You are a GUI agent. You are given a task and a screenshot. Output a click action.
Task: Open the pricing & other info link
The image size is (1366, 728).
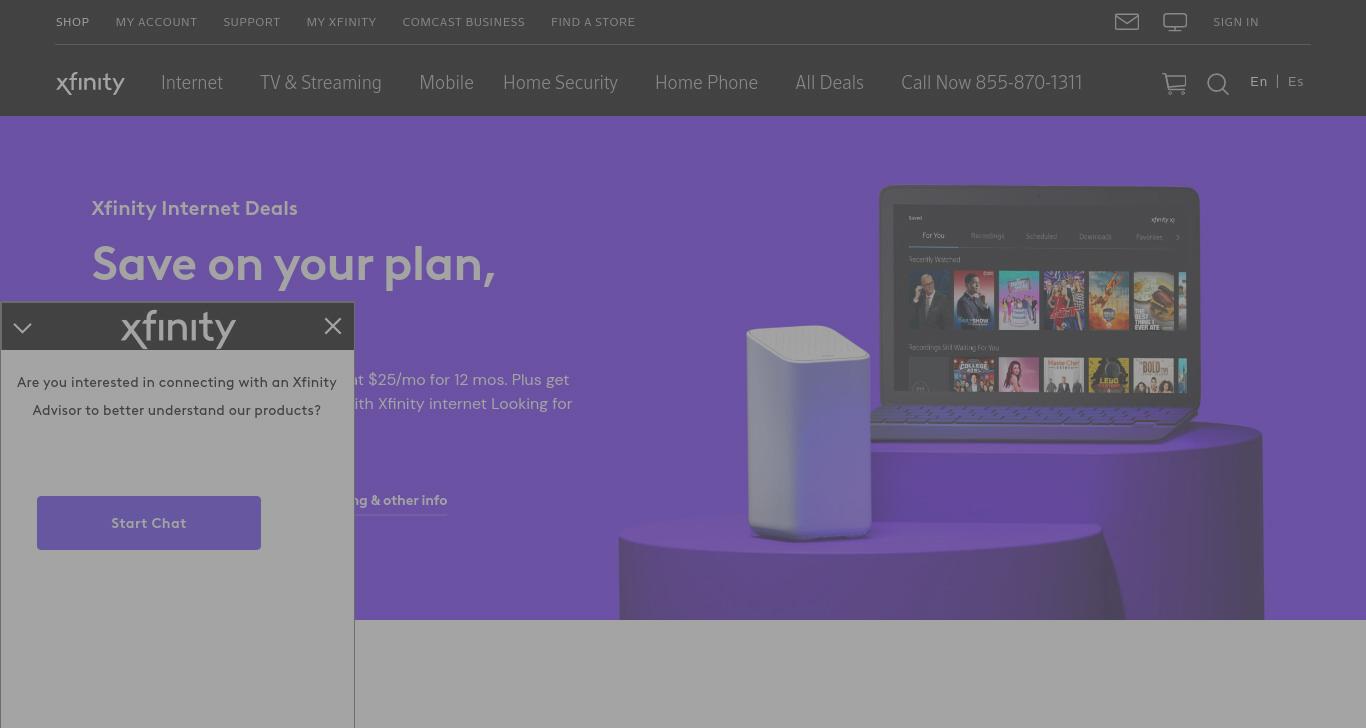pos(401,501)
